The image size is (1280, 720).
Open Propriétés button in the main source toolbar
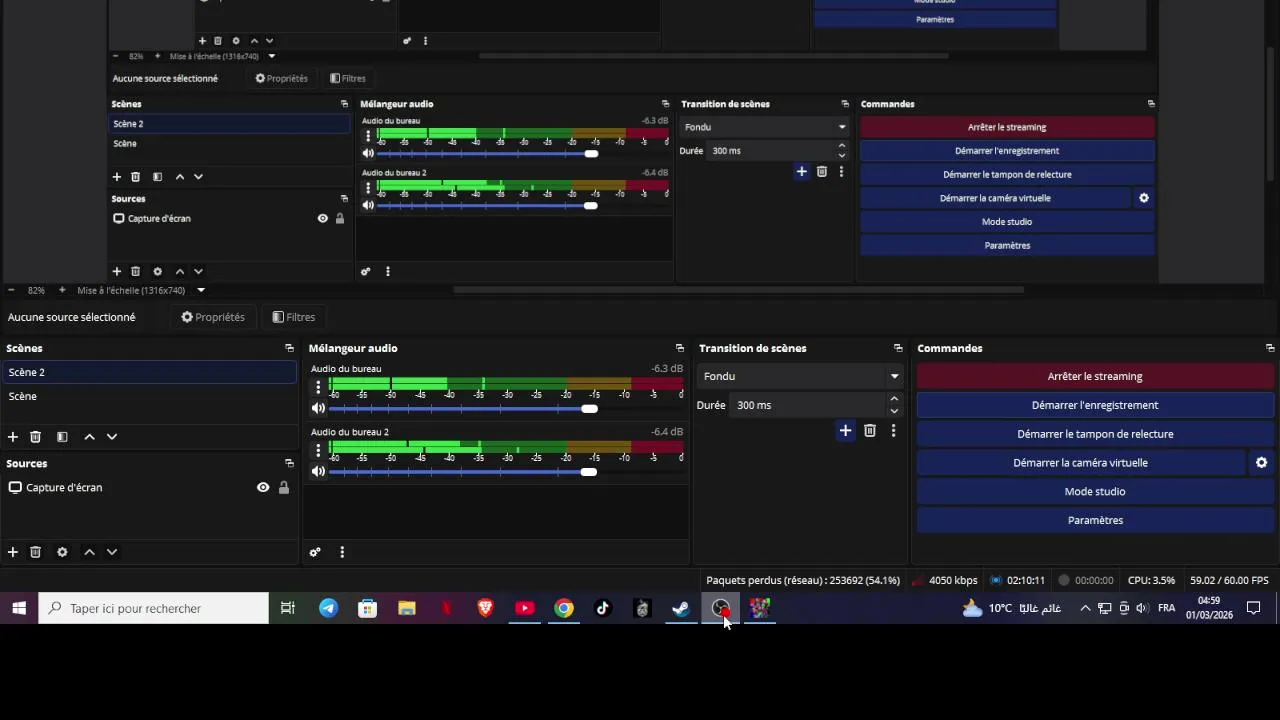(213, 317)
